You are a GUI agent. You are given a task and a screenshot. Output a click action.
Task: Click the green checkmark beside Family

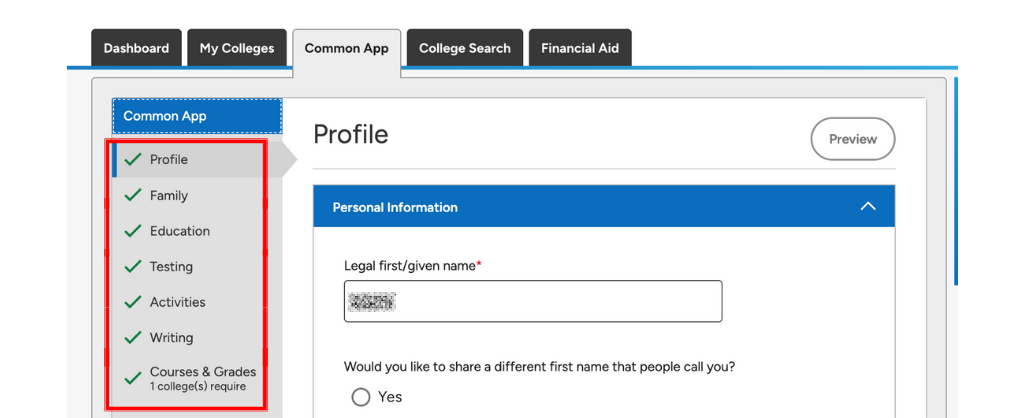pyautogui.click(x=133, y=195)
